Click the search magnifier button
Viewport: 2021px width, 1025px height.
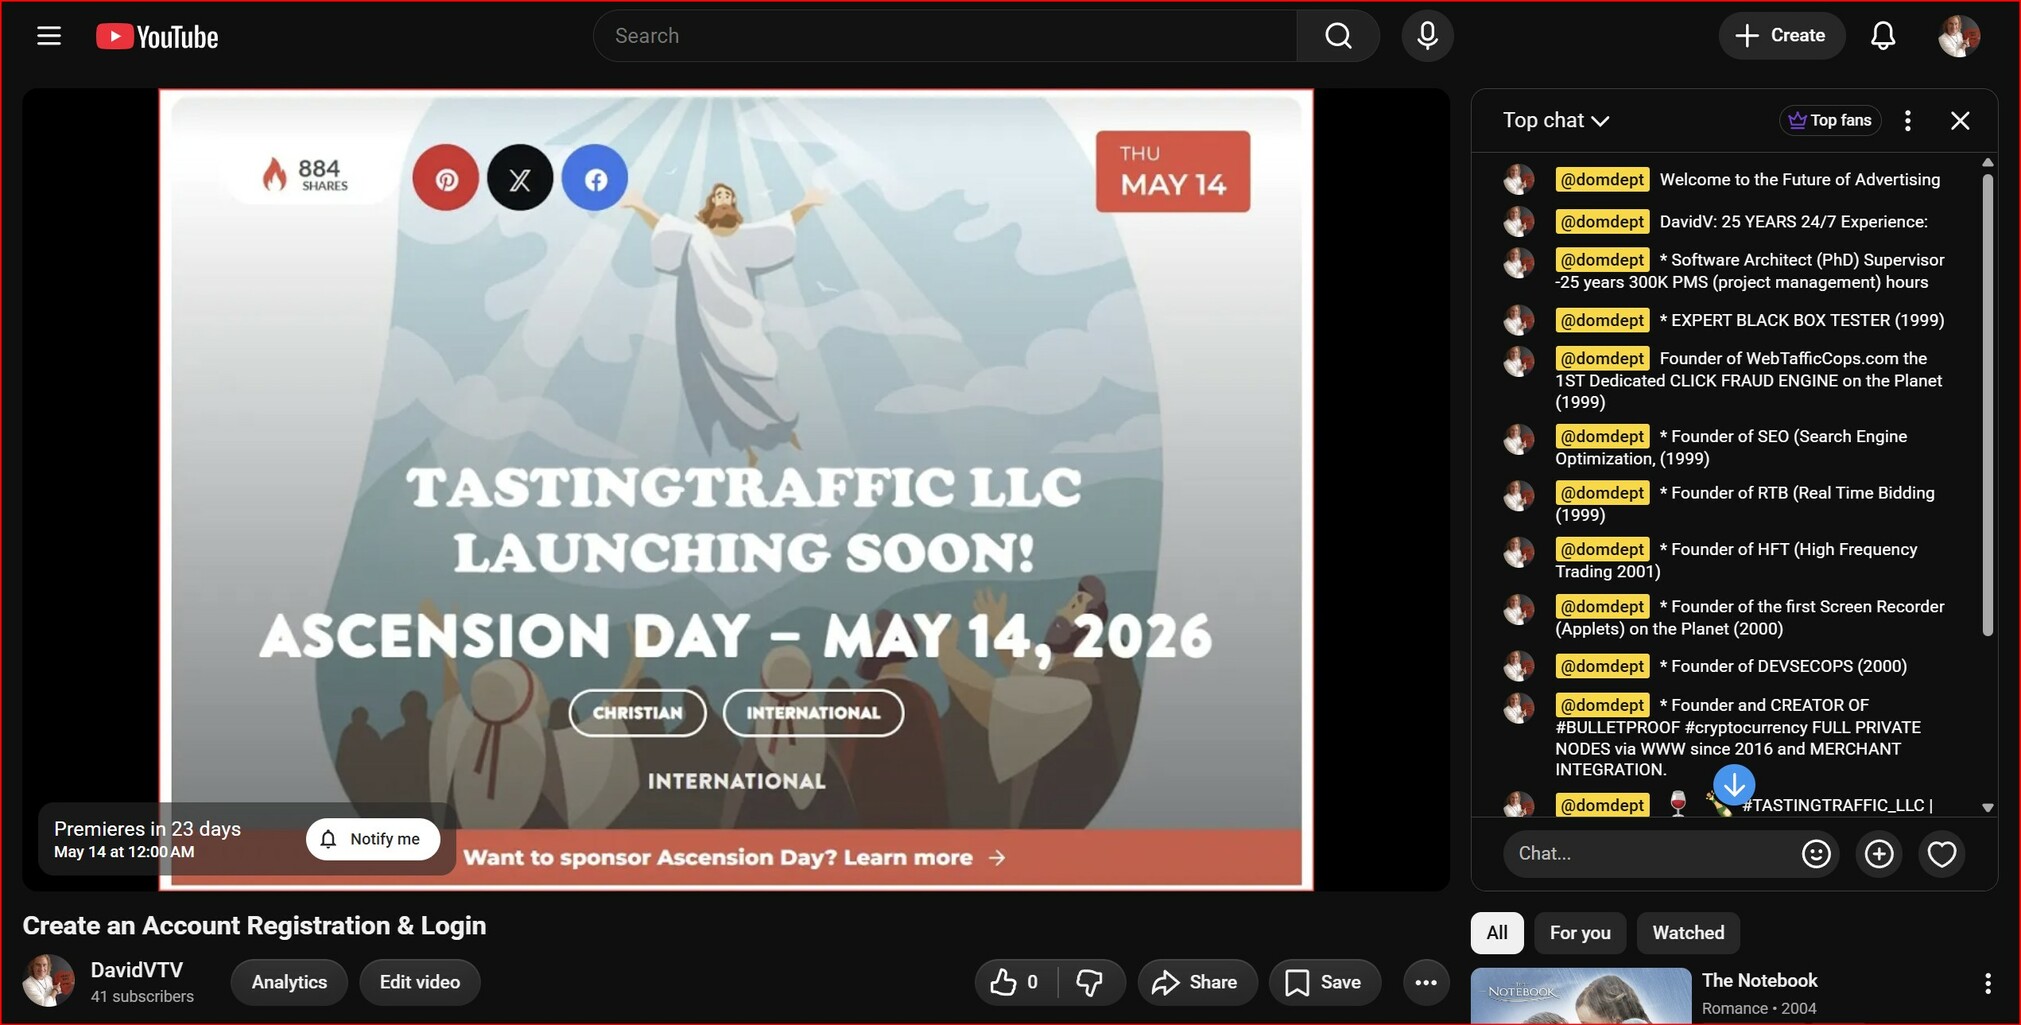pyautogui.click(x=1338, y=36)
